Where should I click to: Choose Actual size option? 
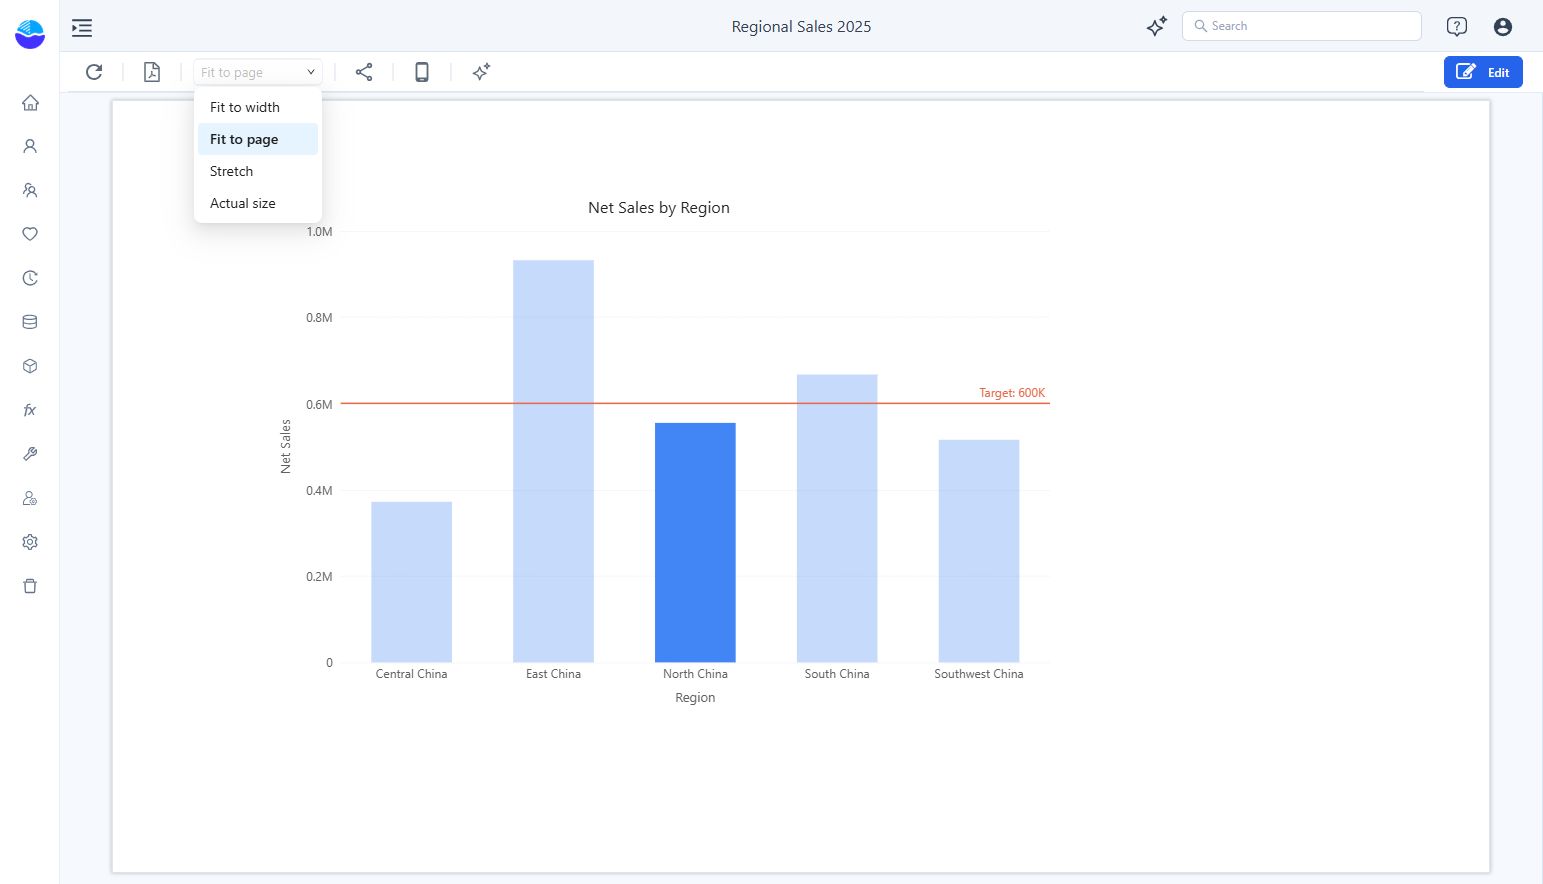coord(258,203)
